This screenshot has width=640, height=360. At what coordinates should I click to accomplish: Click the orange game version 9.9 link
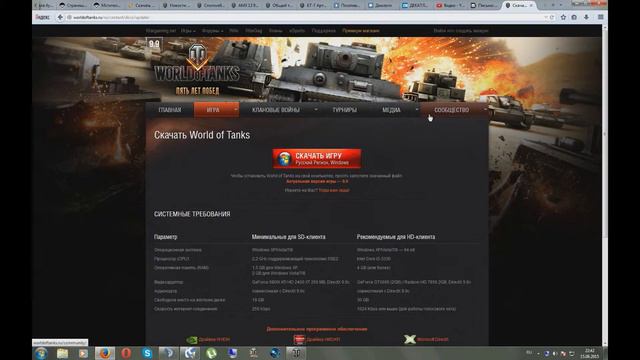[317, 181]
